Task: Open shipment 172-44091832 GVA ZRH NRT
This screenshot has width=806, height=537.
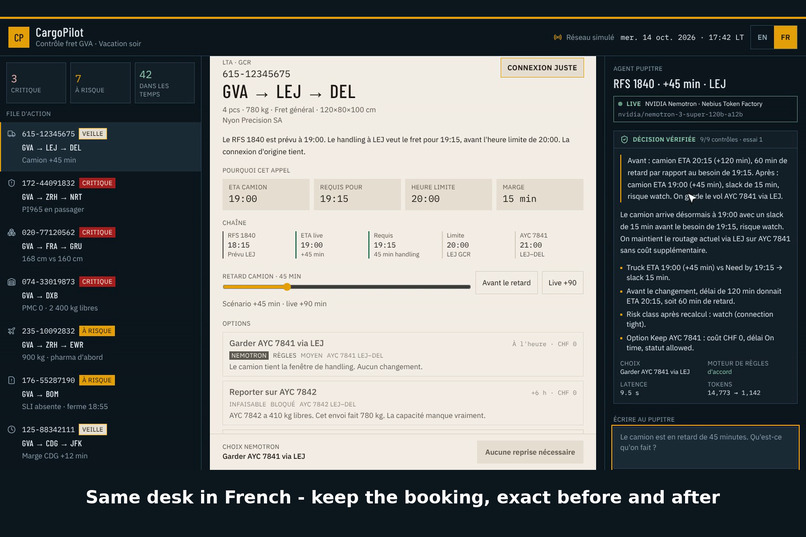Action: [x=101, y=196]
